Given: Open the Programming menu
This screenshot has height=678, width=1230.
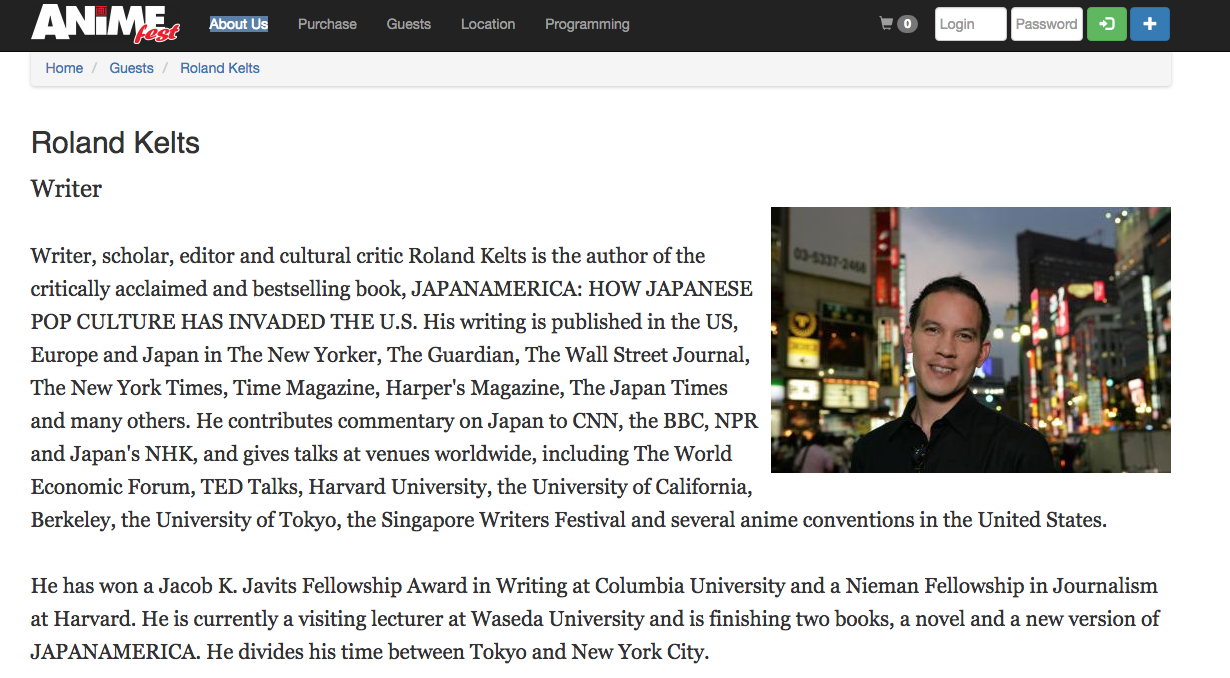Looking at the screenshot, I should click(587, 24).
